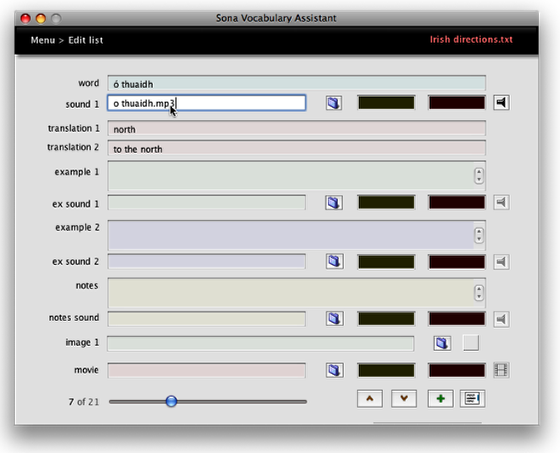Click the entry position slider knob
560x453 pixels.
click(x=171, y=401)
